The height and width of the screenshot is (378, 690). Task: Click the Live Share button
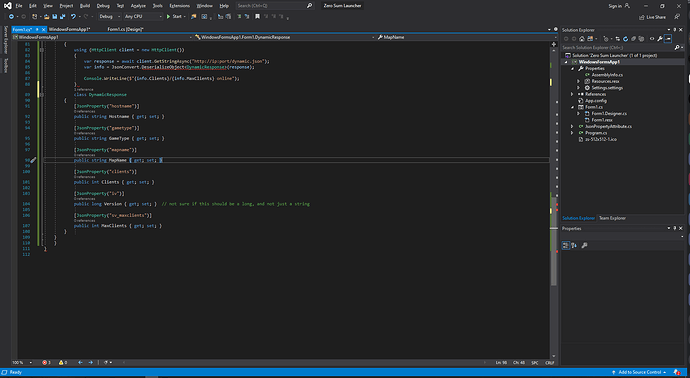[x=653, y=17]
